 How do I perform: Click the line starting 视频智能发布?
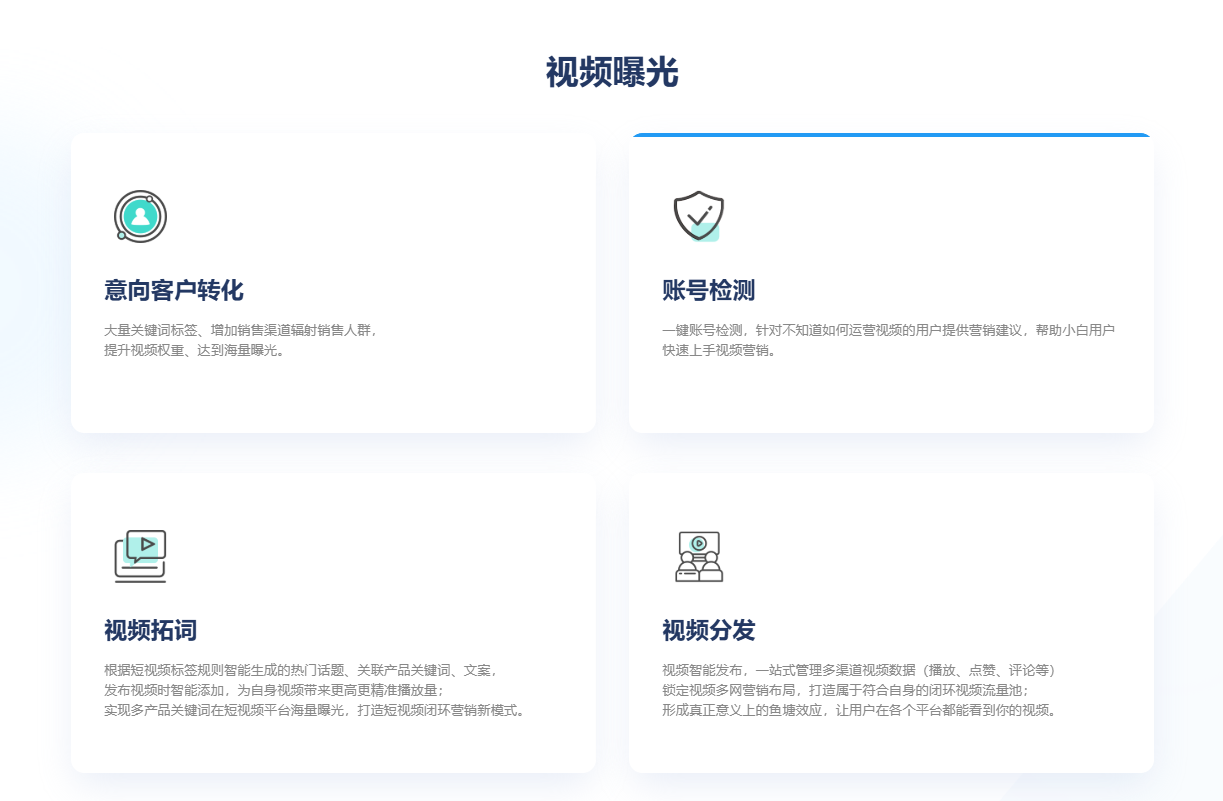[858, 670]
